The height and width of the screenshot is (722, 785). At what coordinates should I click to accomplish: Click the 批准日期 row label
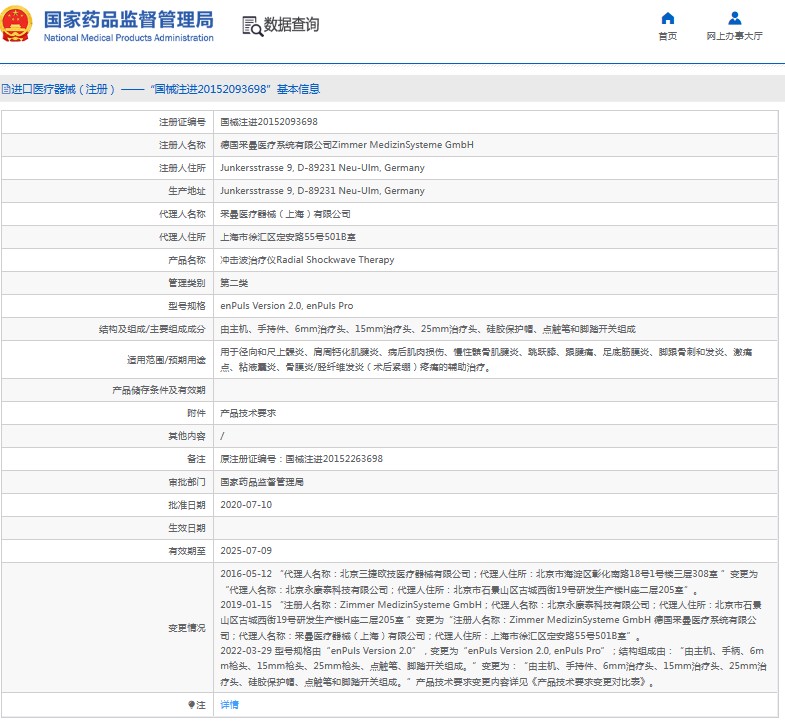187,505
